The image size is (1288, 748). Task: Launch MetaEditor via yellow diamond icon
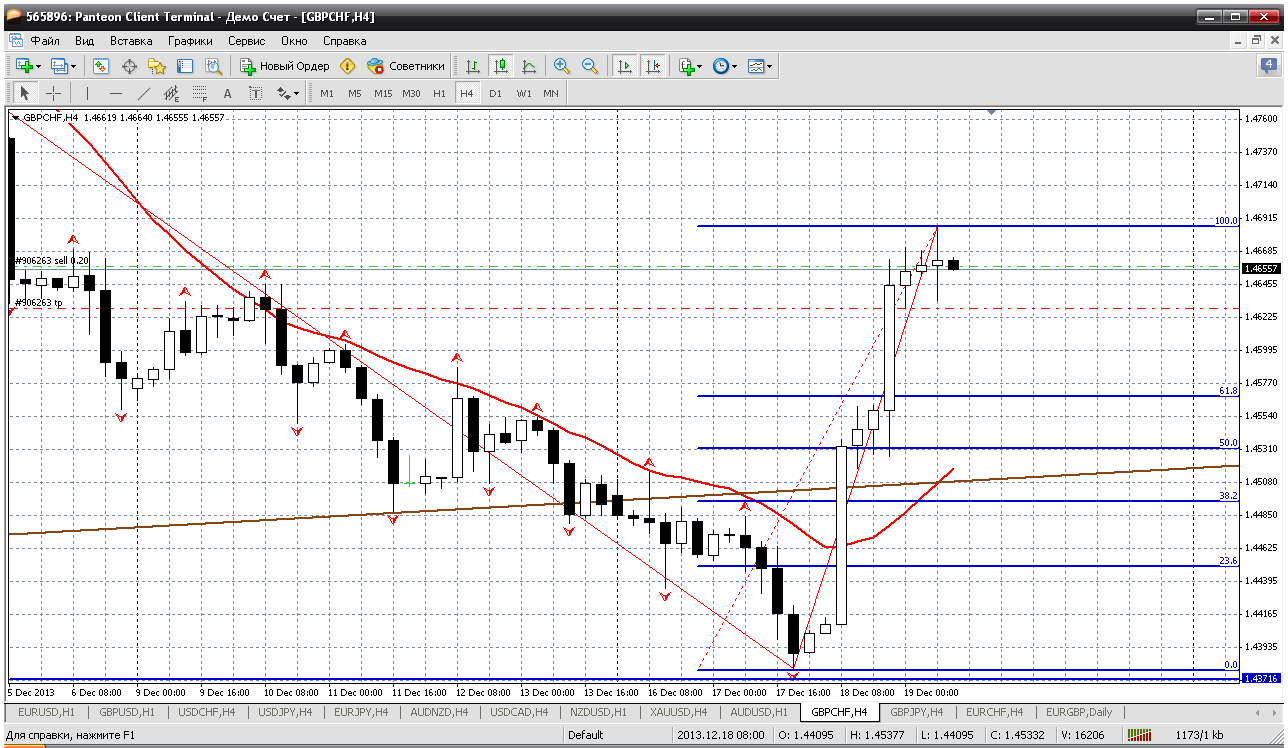[348, 66]
